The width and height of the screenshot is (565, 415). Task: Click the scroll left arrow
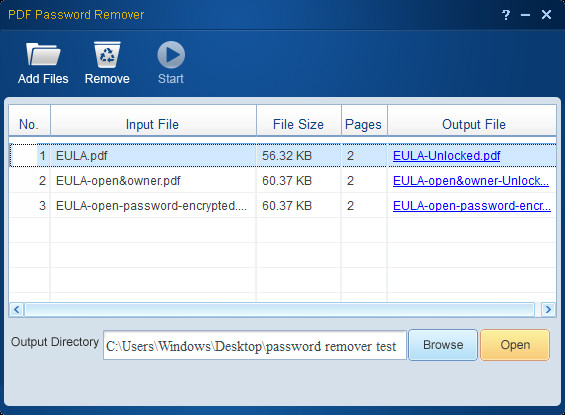pos(17,309)
